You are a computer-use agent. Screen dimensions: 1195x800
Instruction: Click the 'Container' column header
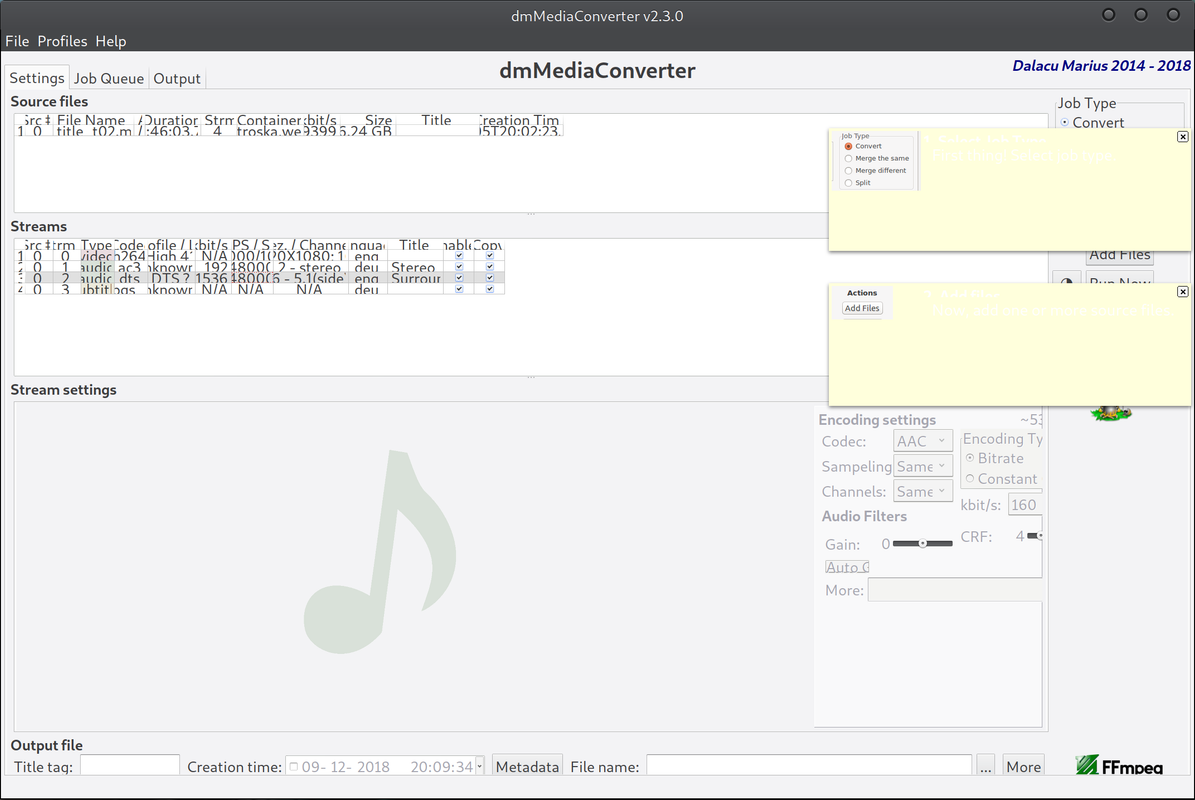coord(268,120)
